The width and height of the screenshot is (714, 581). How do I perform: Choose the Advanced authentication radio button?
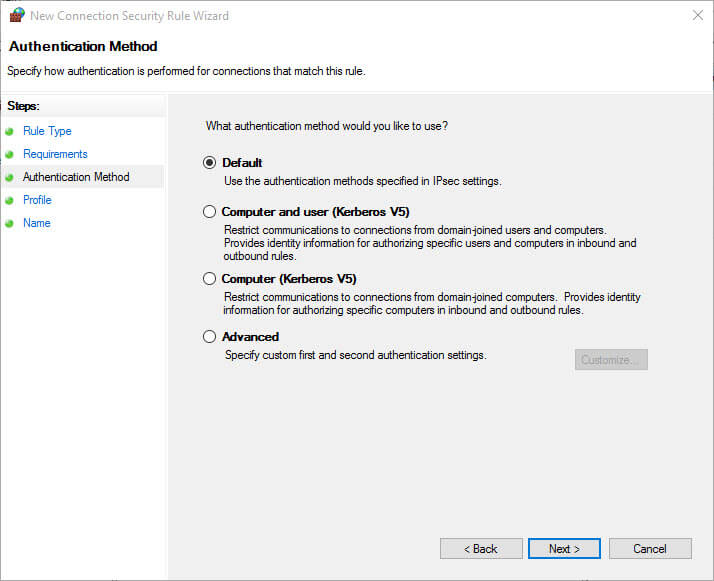point(209,336)
